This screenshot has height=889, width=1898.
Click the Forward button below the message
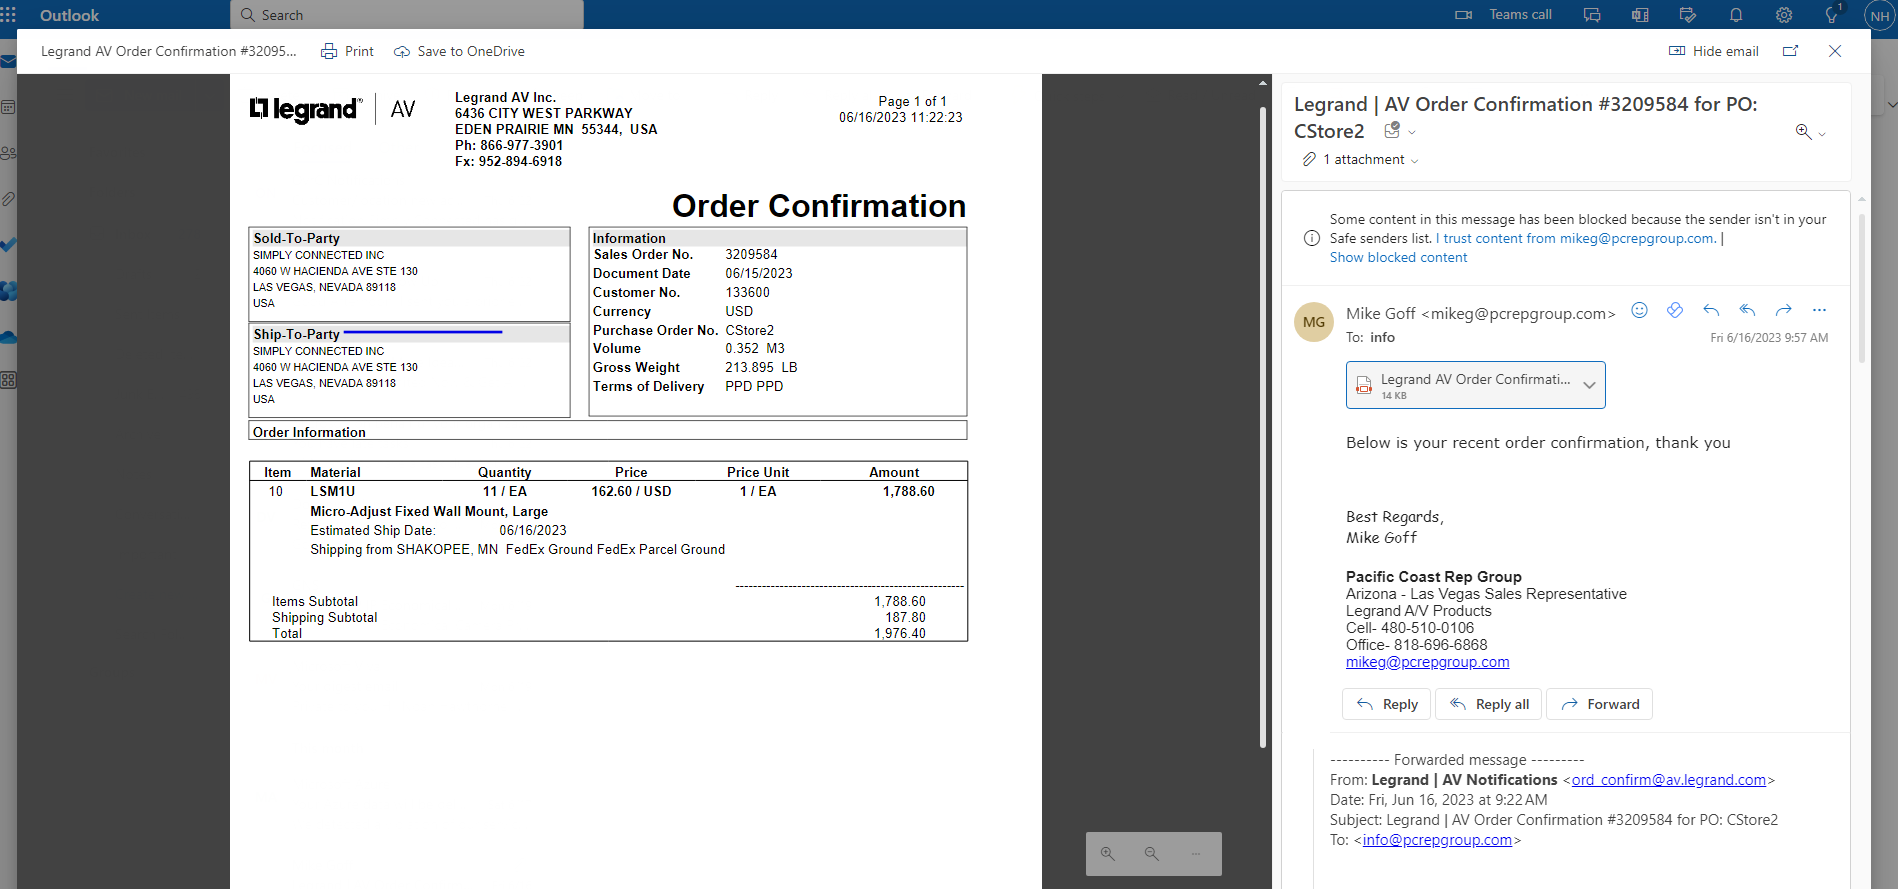click(1600, 704)
